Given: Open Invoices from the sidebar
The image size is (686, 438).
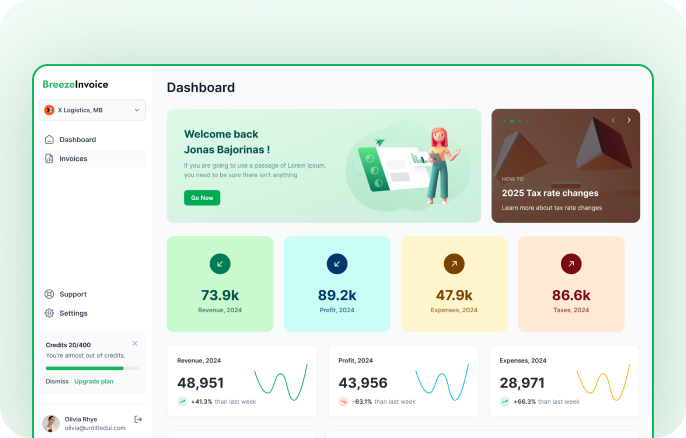Looking at the screenshot, I should [92, 158].
